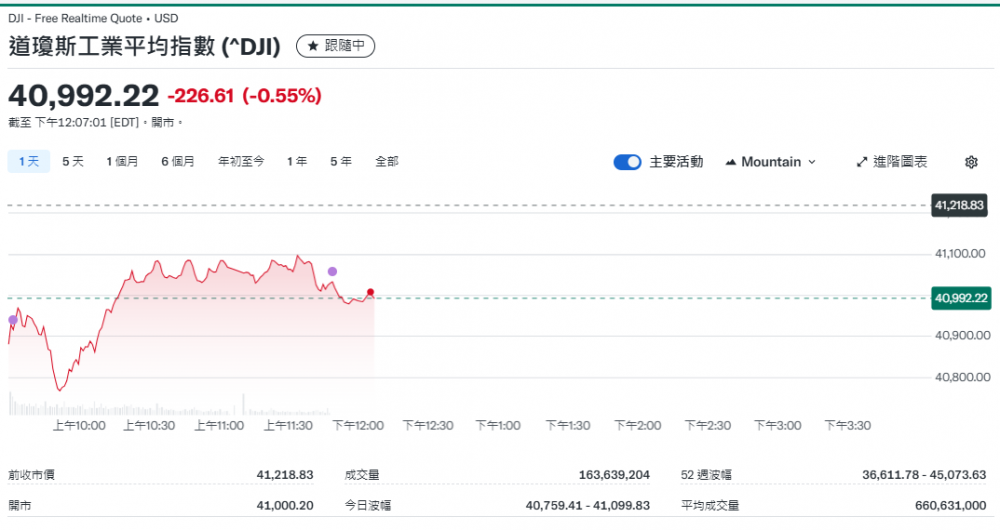Select the 6個月 time range
The height and width of the screenshot is (530, 1000).
pyautogui.click(x=178, y=161)
